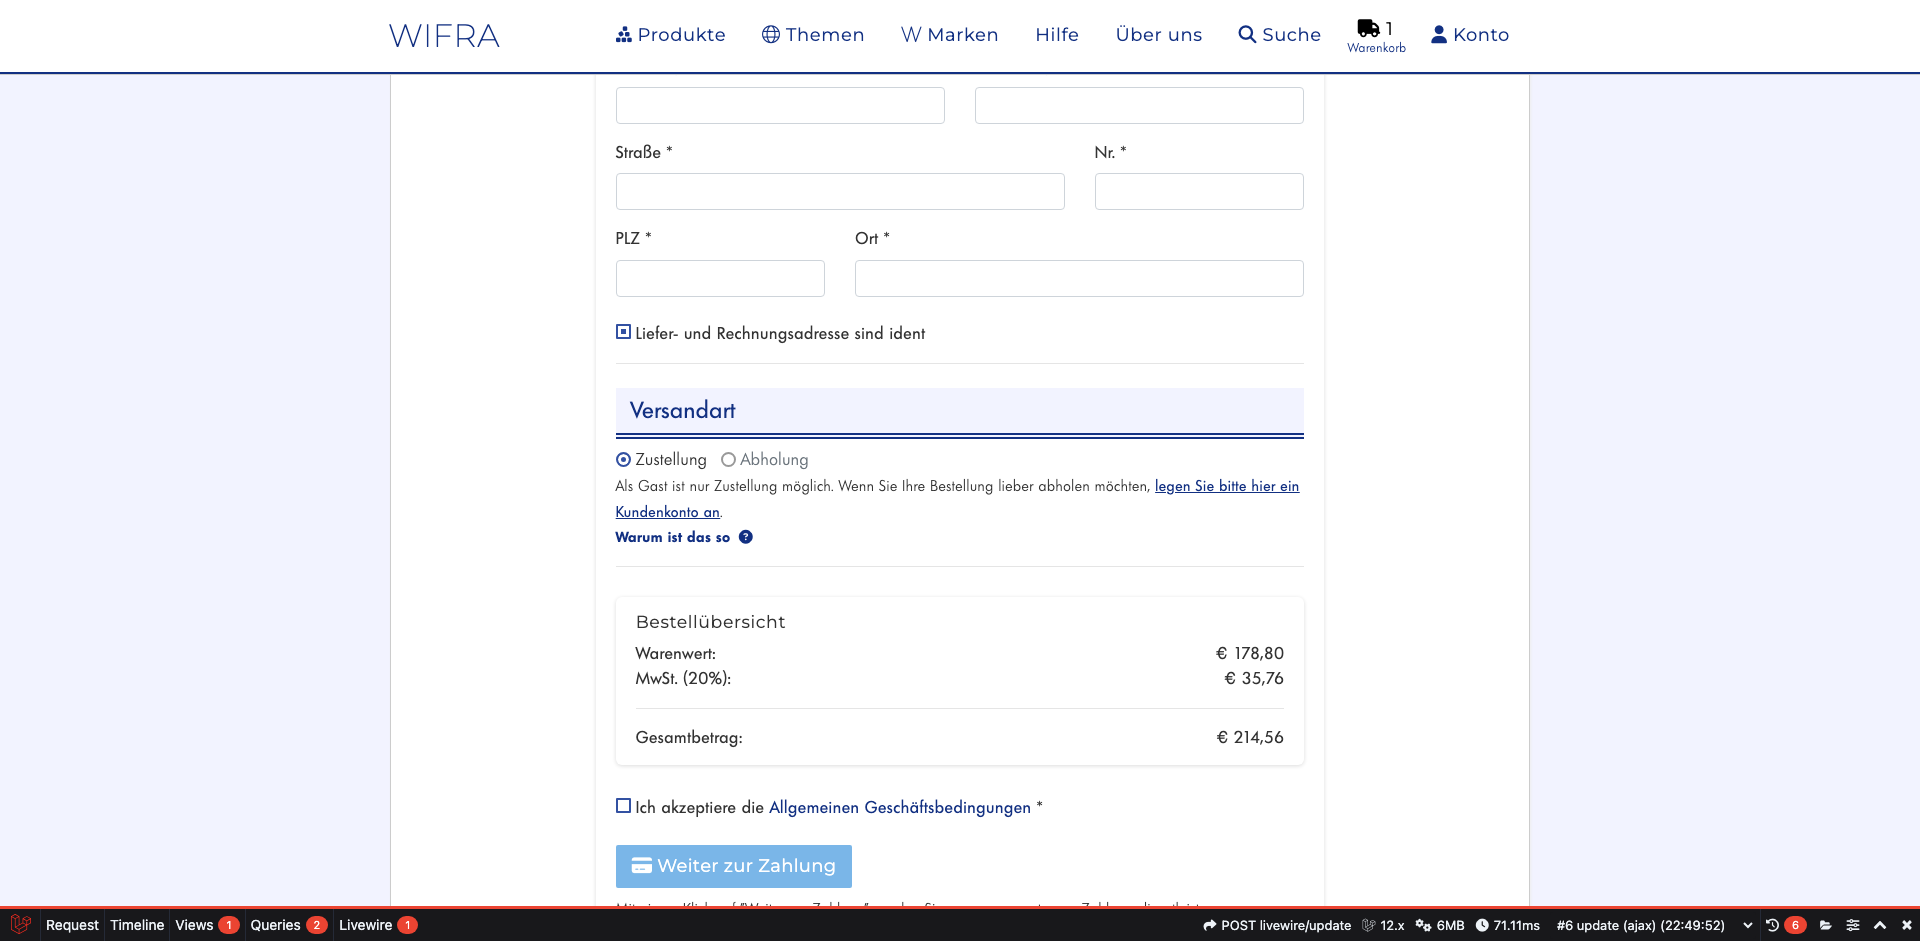This screenshot has height=941, width=1920.
Task: Click the question-mark help icon near Warum ist das so
Action: (x=746, y=537)
